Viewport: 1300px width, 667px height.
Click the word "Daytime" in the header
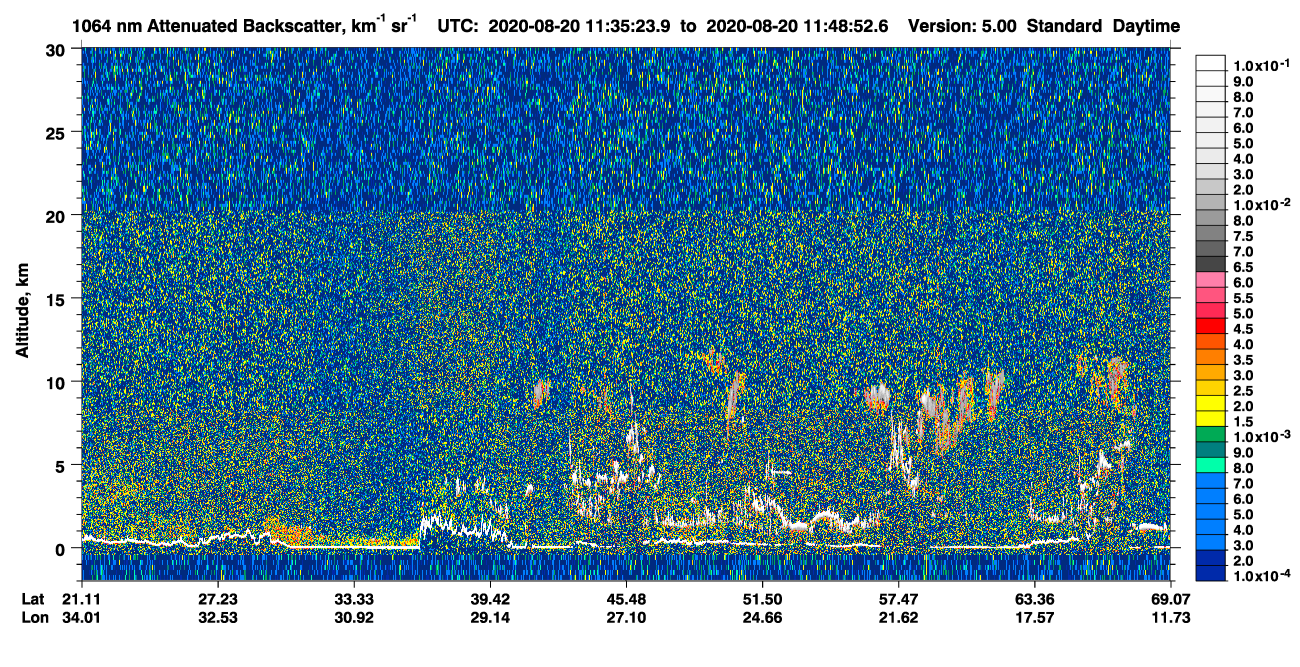[x=1146, y=27]
